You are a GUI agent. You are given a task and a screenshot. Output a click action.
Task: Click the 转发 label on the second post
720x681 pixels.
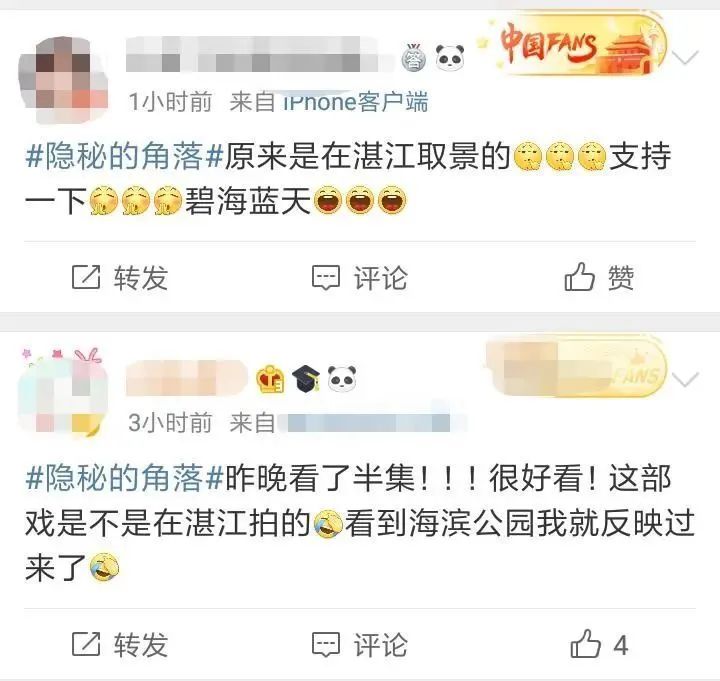click(x=141, y=645)
